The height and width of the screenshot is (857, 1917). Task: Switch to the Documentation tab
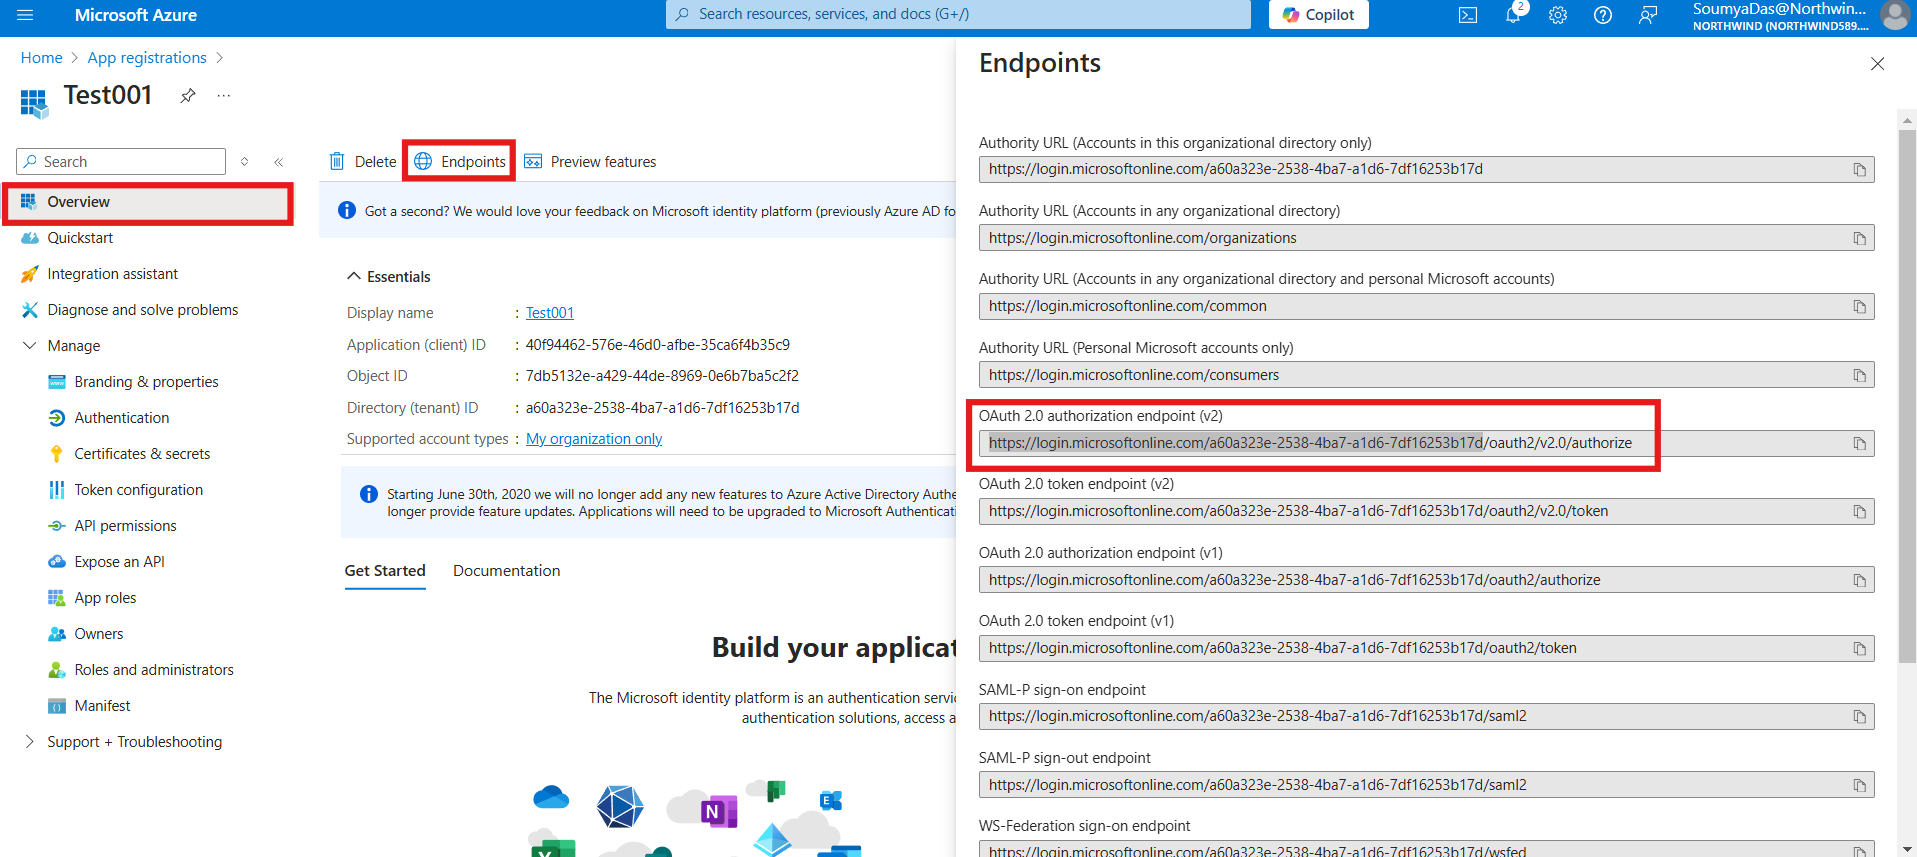(x=506, y=571)
